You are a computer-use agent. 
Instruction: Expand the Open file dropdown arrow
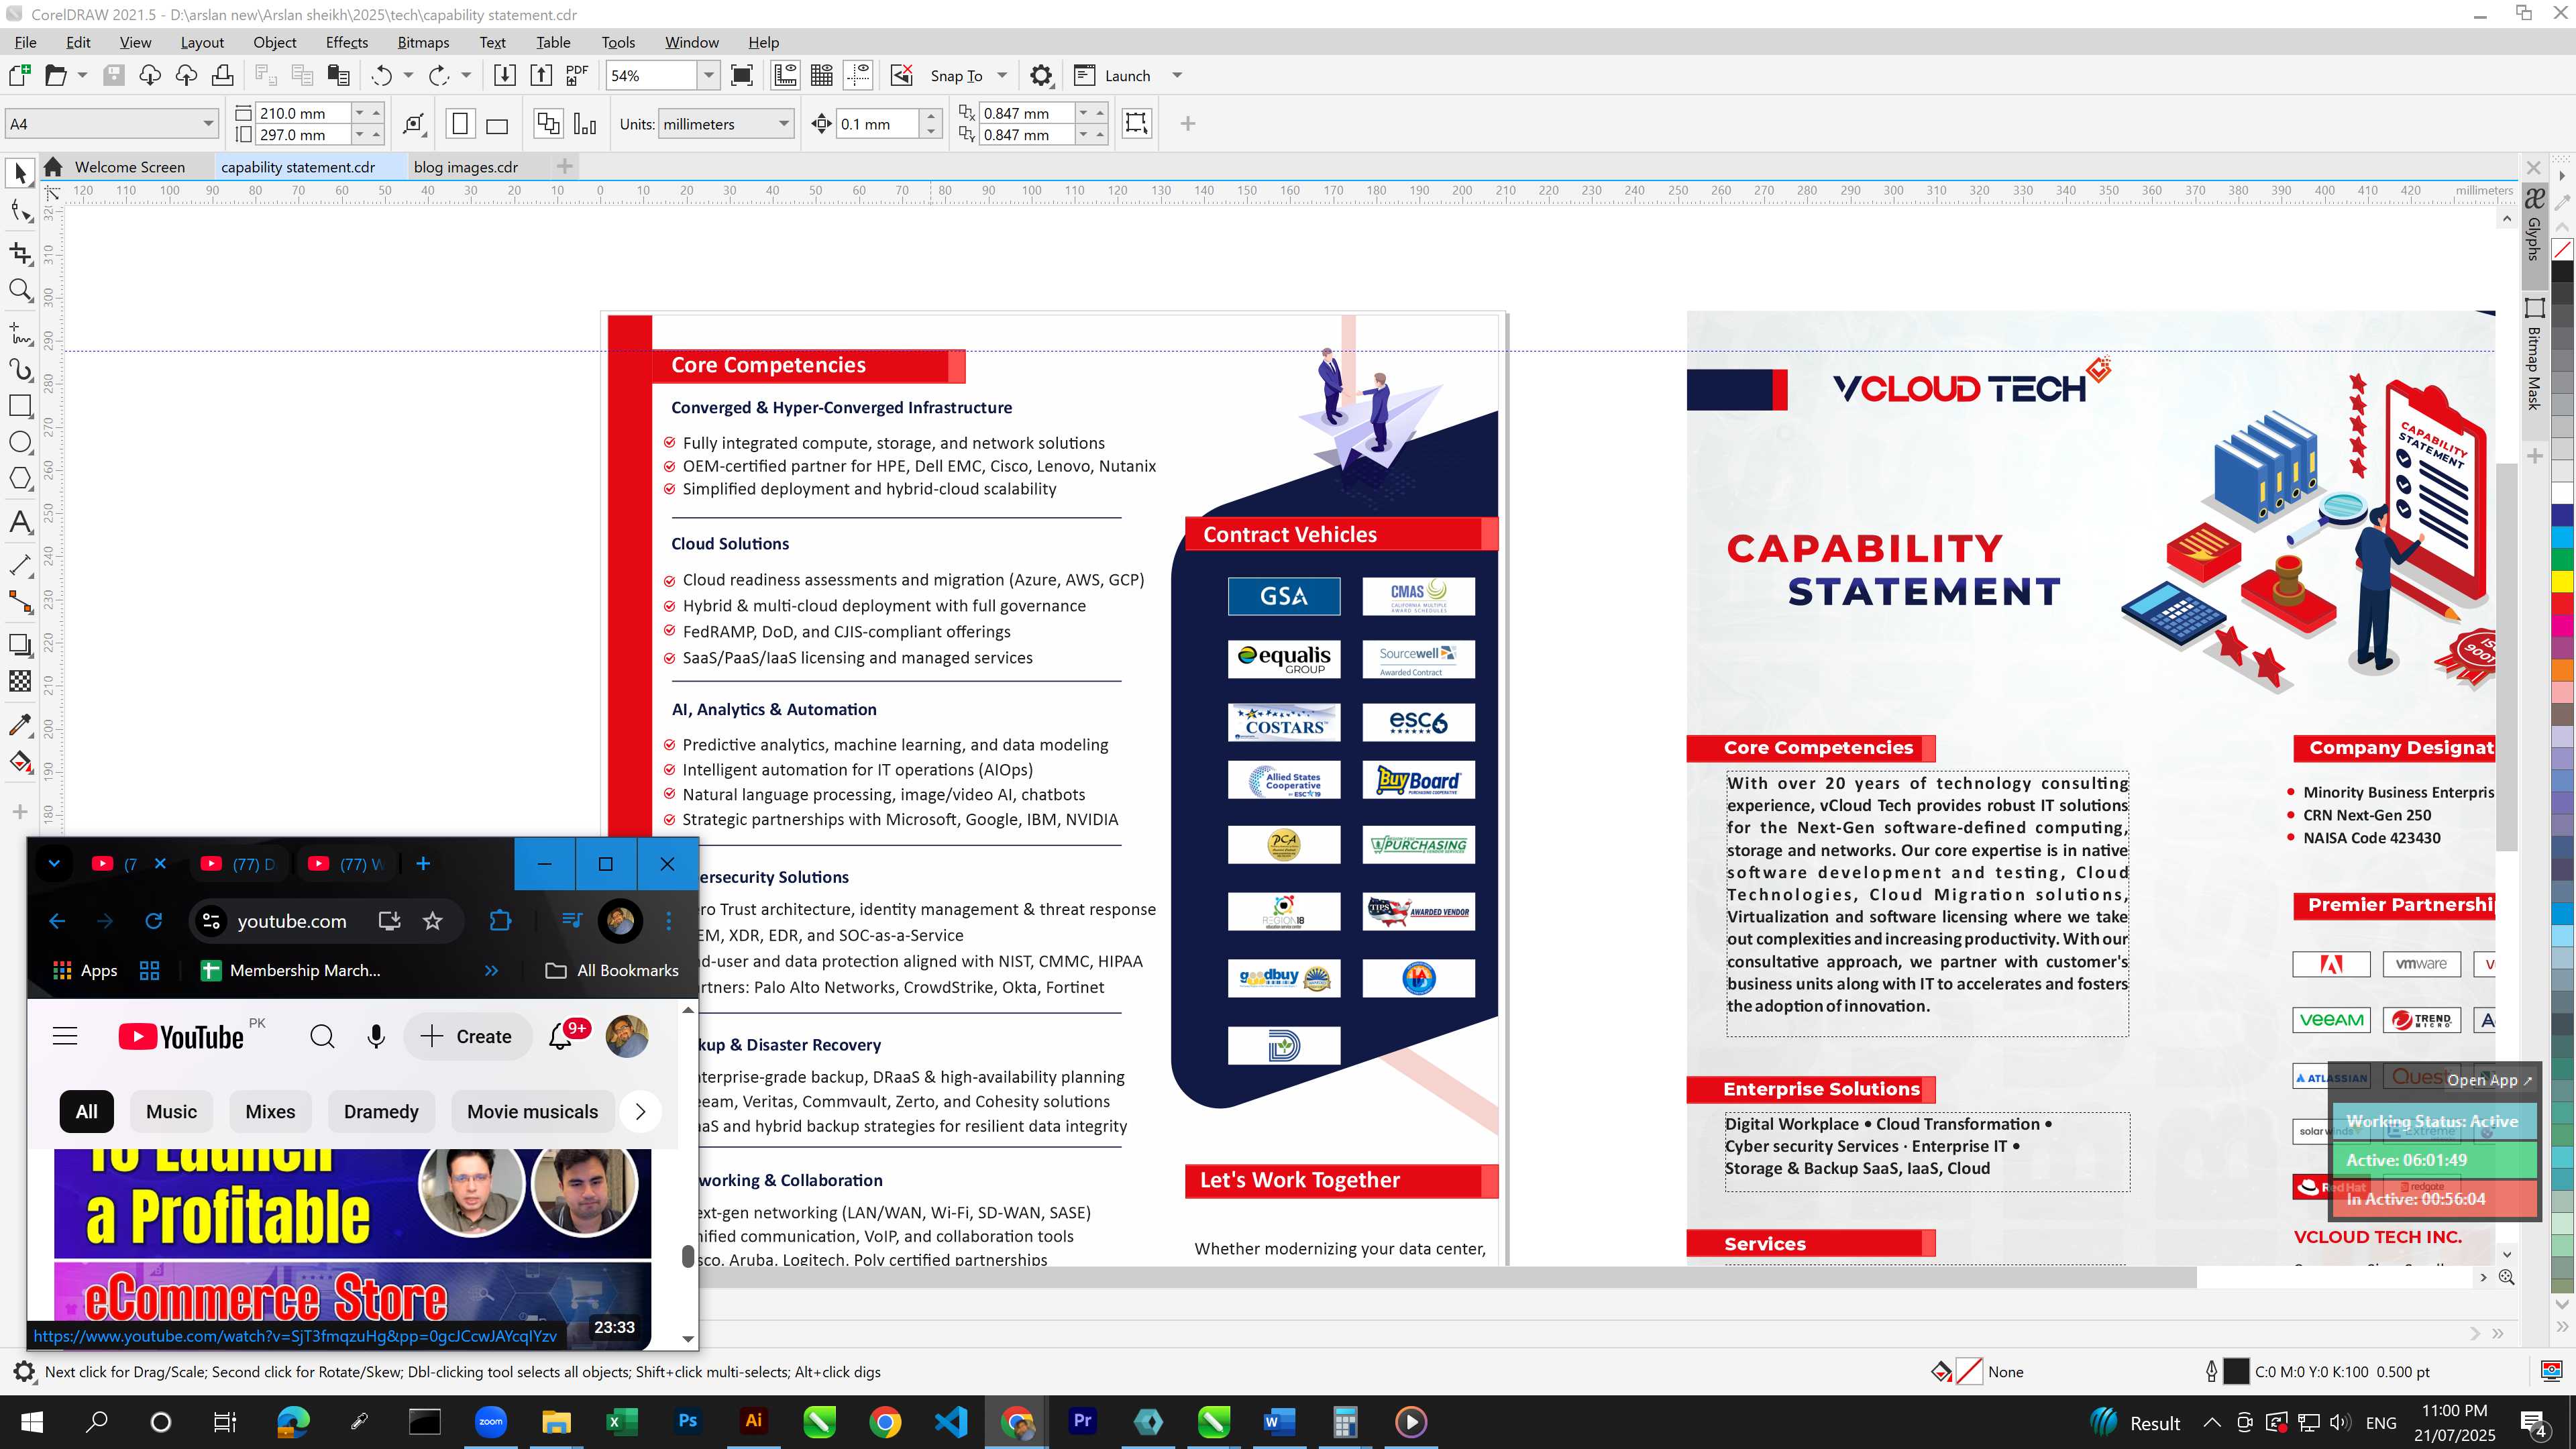pos(82,76)
